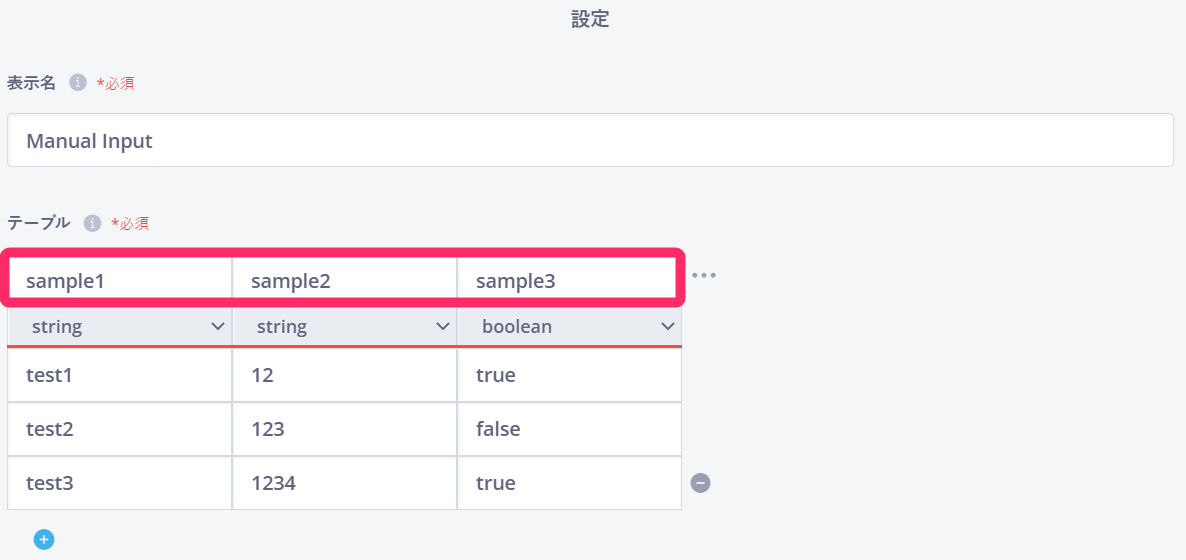Add a new row with blue plus icon

coord(44,540)
